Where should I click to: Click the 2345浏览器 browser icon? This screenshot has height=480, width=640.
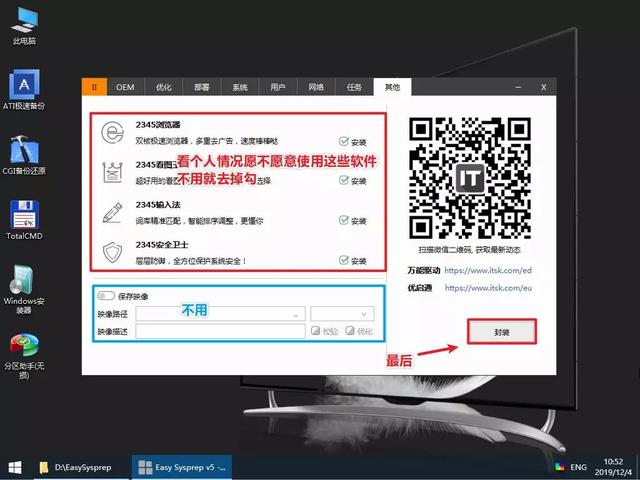[x=113, y=132]
